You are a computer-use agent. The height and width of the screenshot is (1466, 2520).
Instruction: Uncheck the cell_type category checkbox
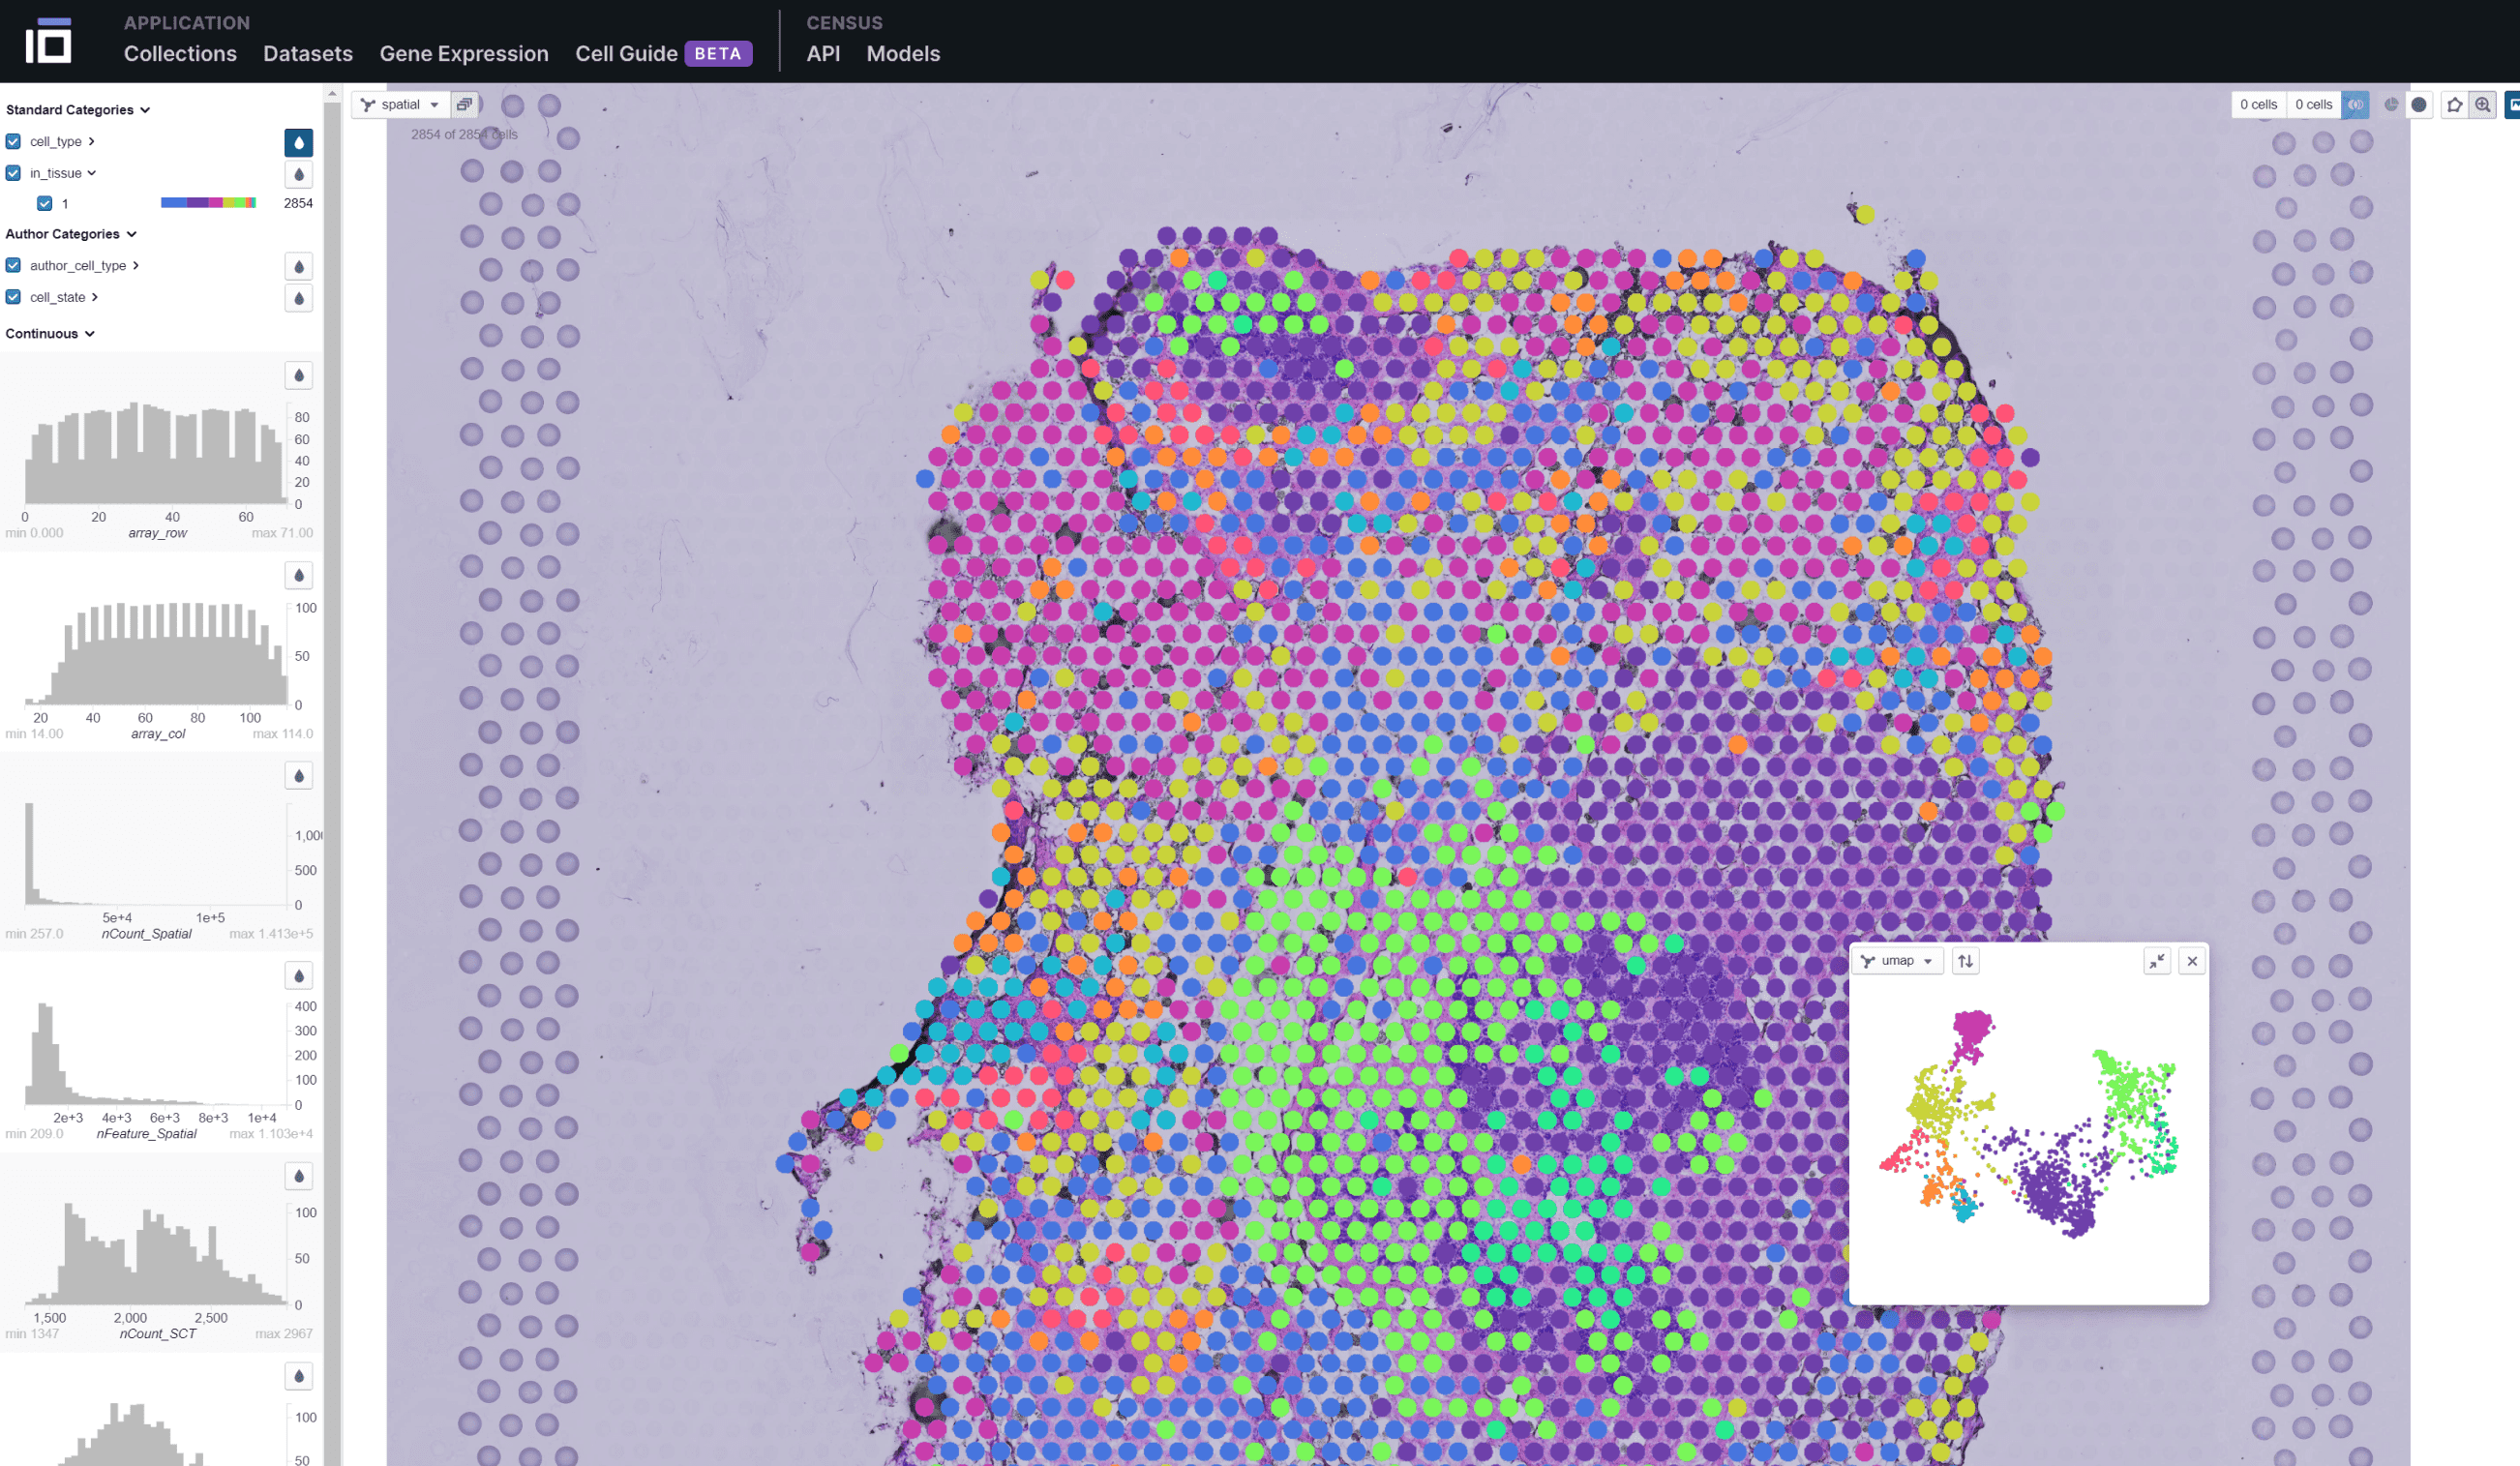tap(13, 141)
